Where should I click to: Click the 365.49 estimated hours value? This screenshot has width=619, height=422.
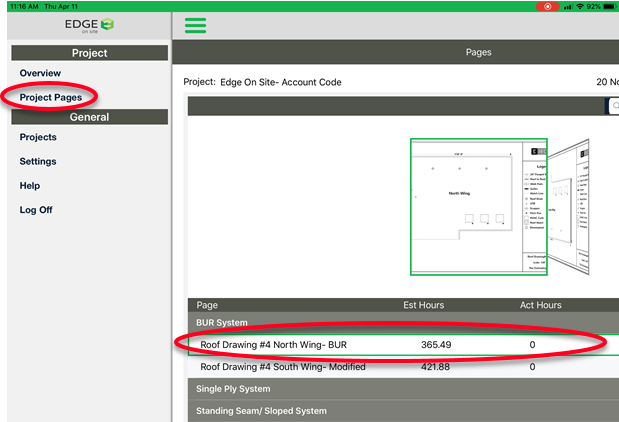(x=436, y=345)
